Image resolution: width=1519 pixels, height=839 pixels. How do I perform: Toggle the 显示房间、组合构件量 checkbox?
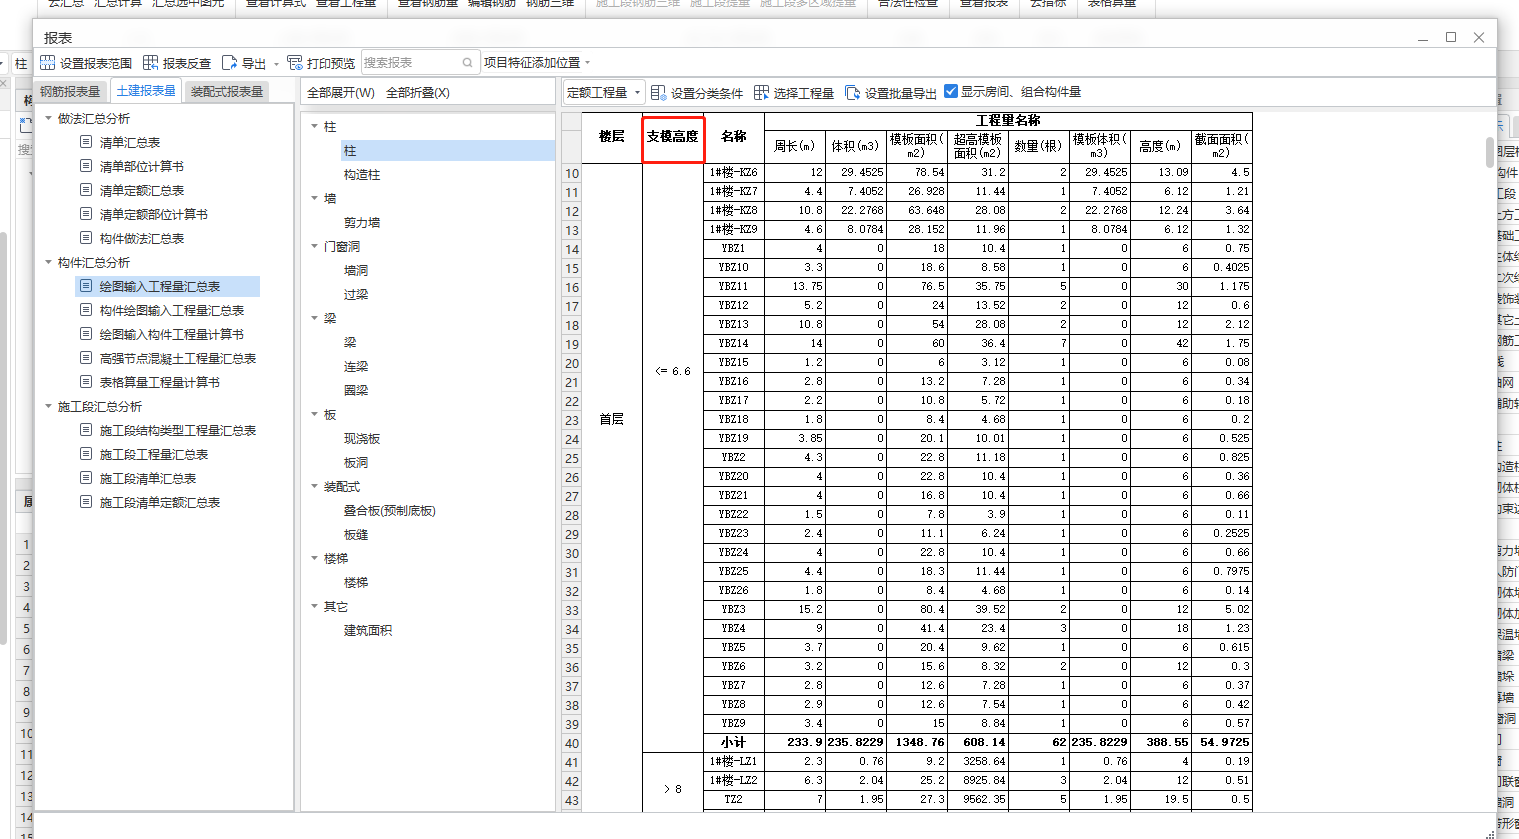[x=951, y=91]
